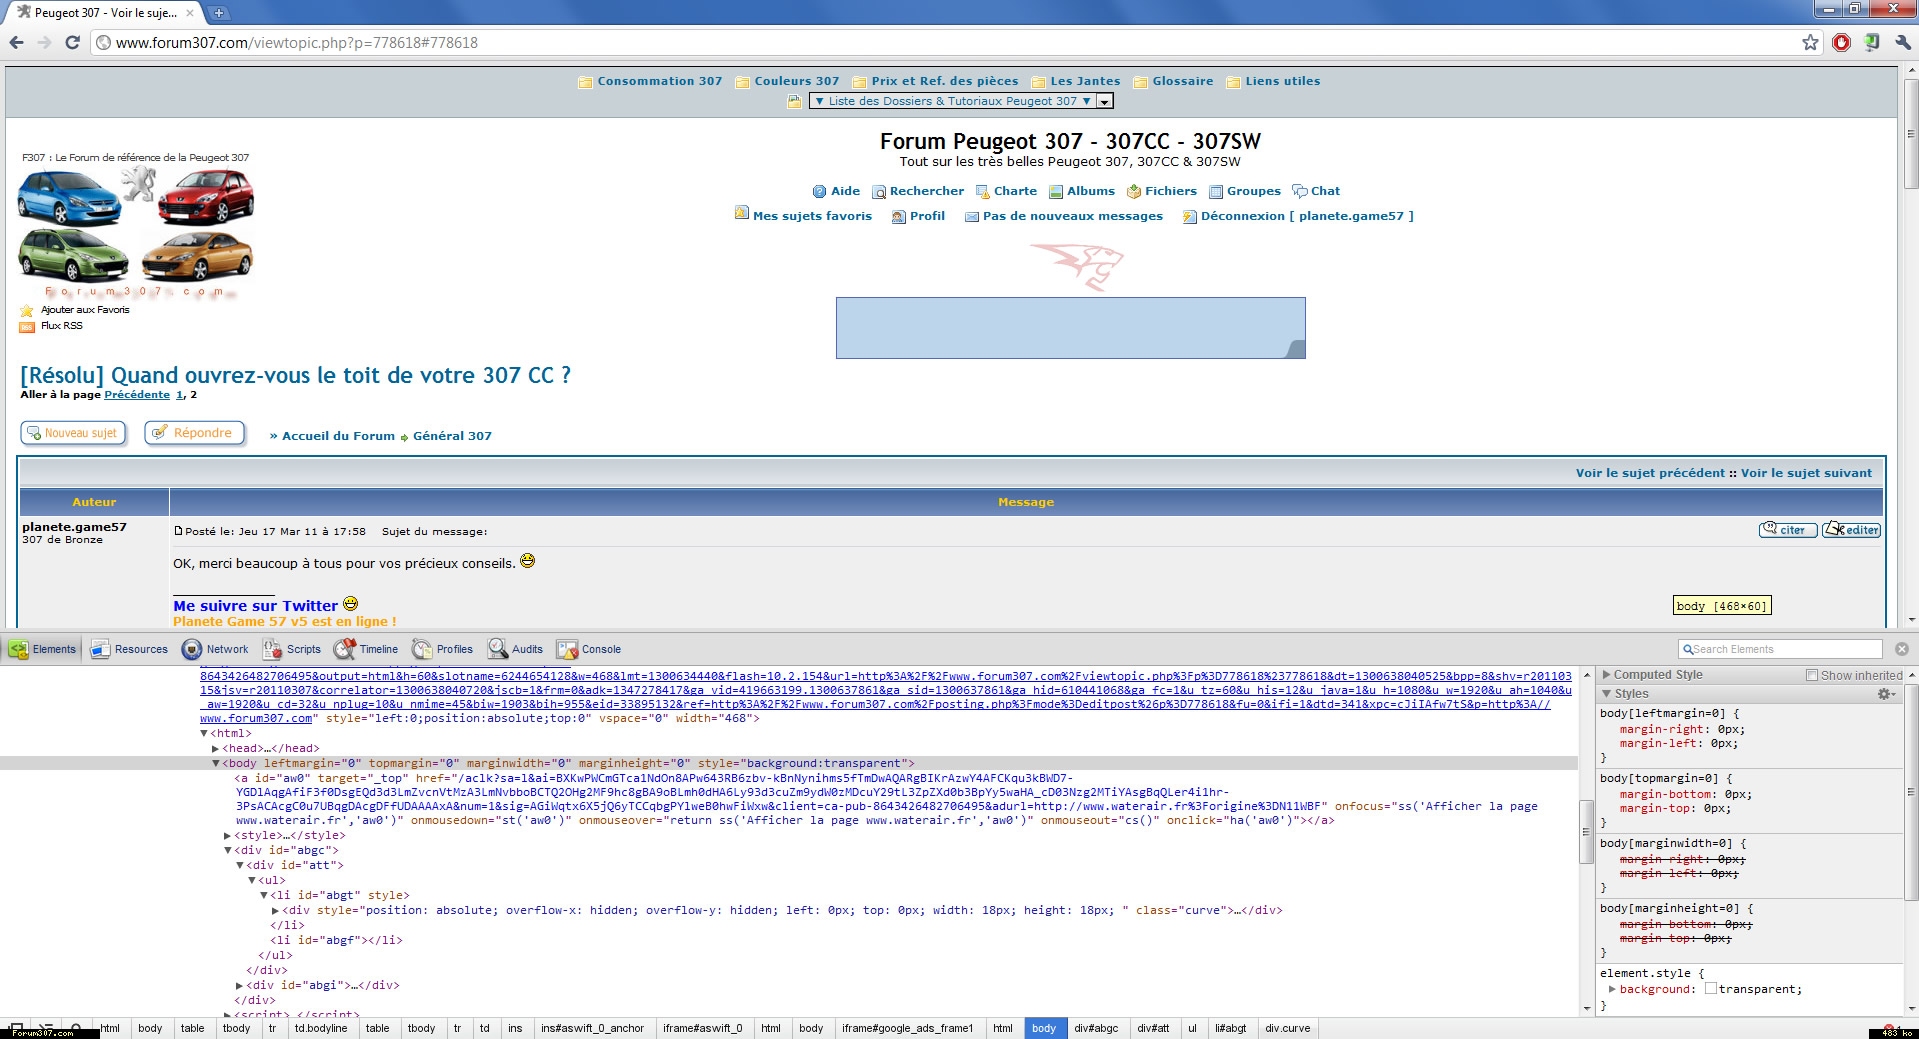Open the Profil link
Viewport: 1919px width, 1039px height.
coord(927,216)
